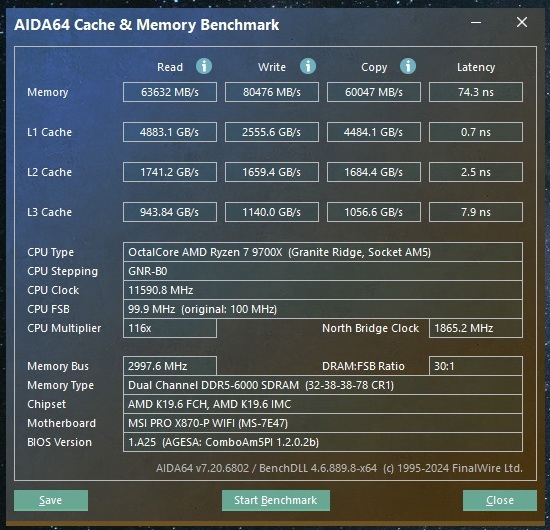Viewport: 550px width, 530px height.
Task: Click L1 Cache Latency 0.7 ns
Action: pos(476,132)
